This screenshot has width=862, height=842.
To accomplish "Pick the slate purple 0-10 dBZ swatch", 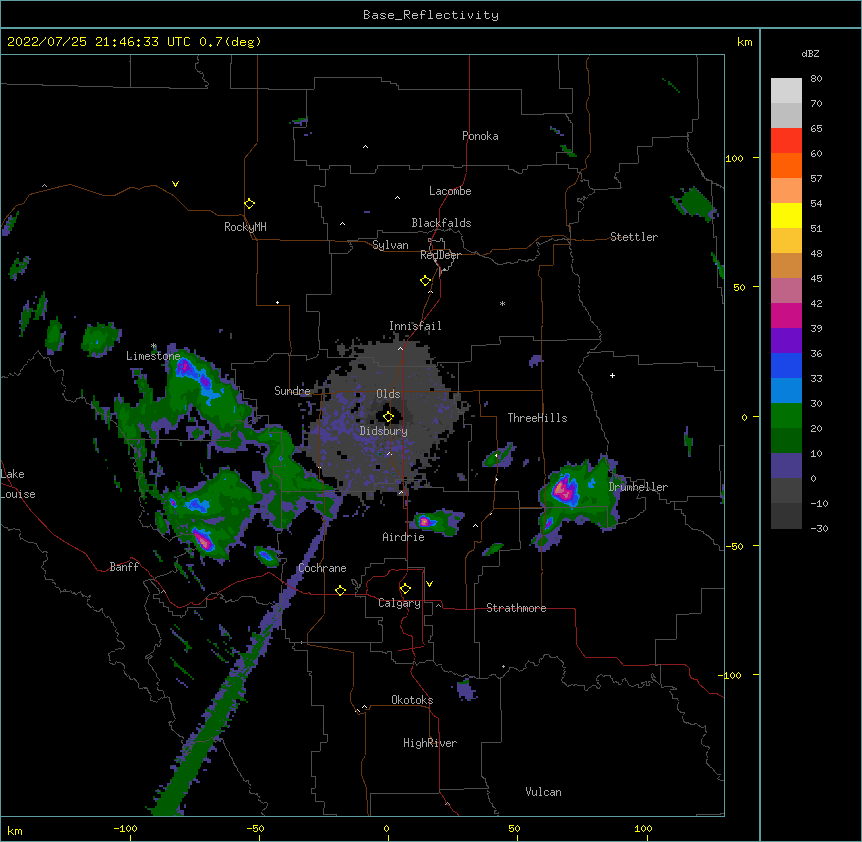I will (786, 466).
